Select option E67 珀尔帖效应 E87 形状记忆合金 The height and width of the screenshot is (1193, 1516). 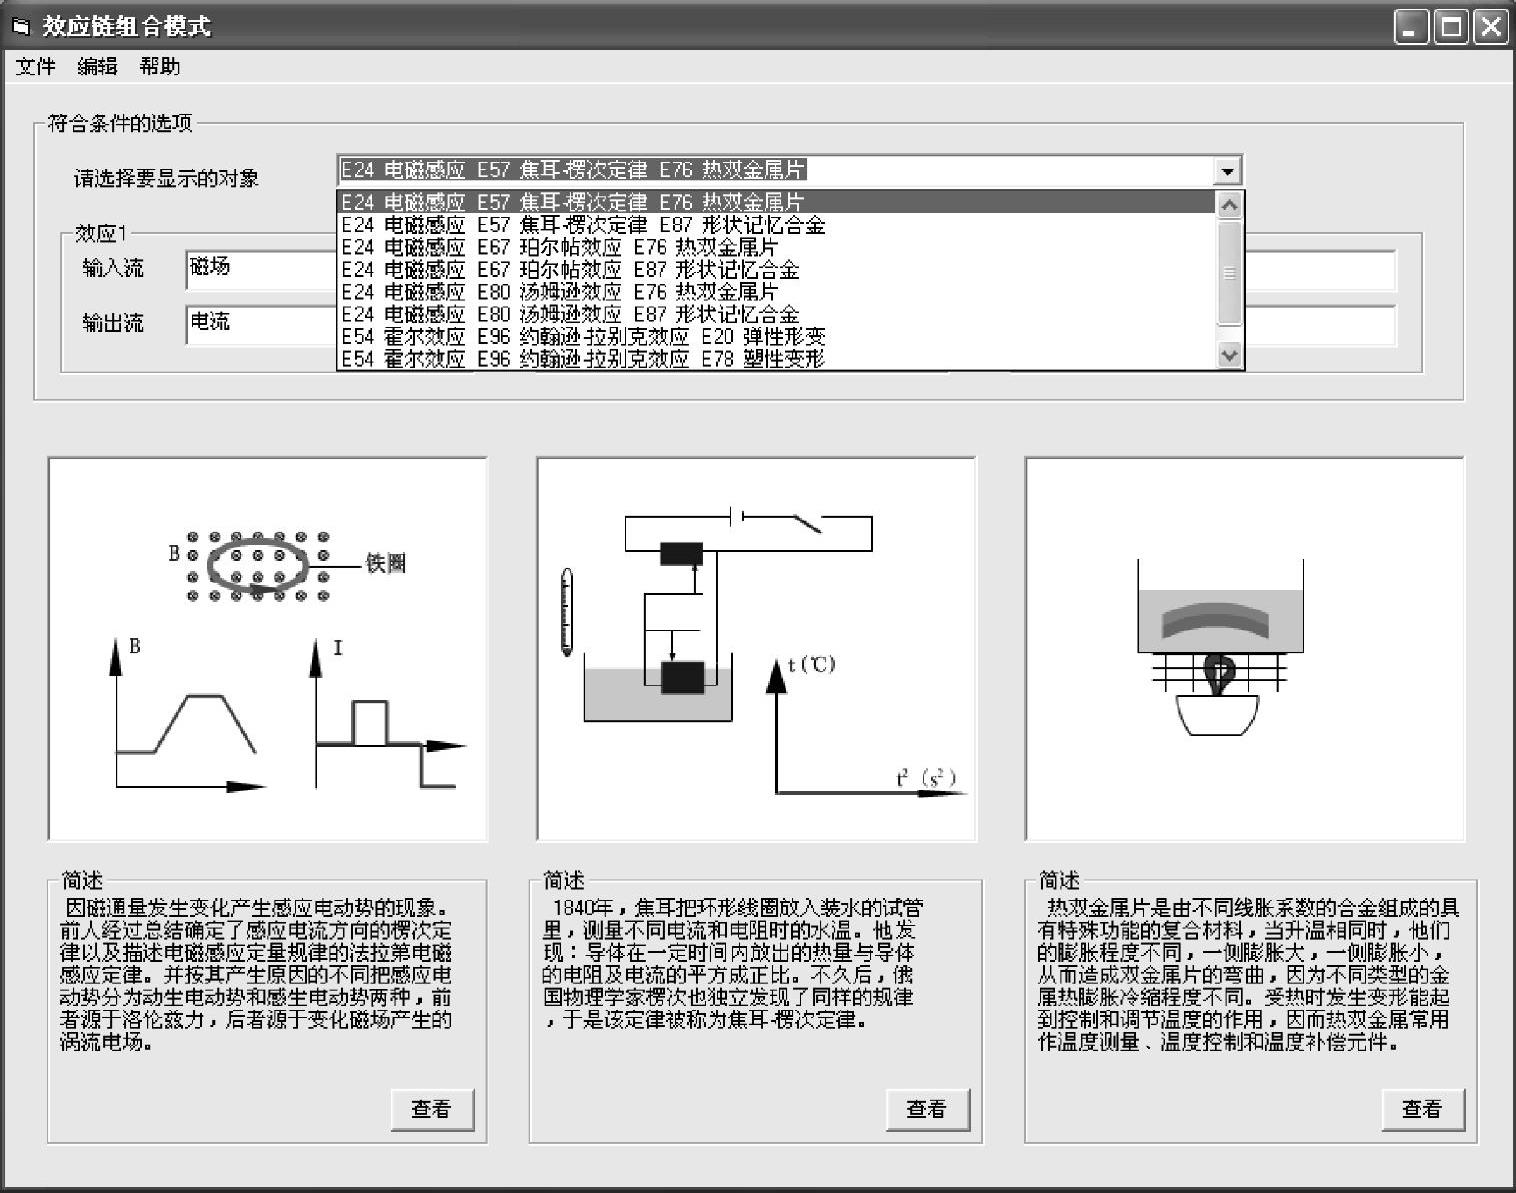coord(777,270)
